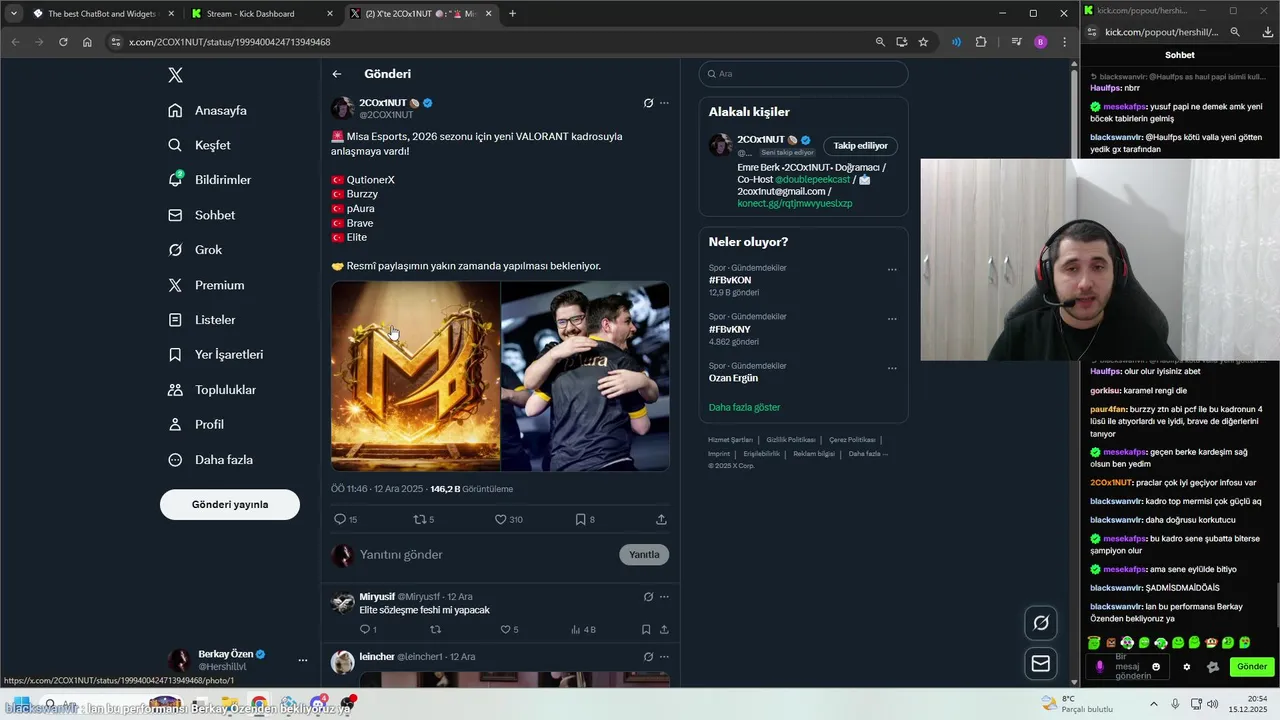
Task: Open Chrome extensions puzzle icon
Action: (980, 42)
